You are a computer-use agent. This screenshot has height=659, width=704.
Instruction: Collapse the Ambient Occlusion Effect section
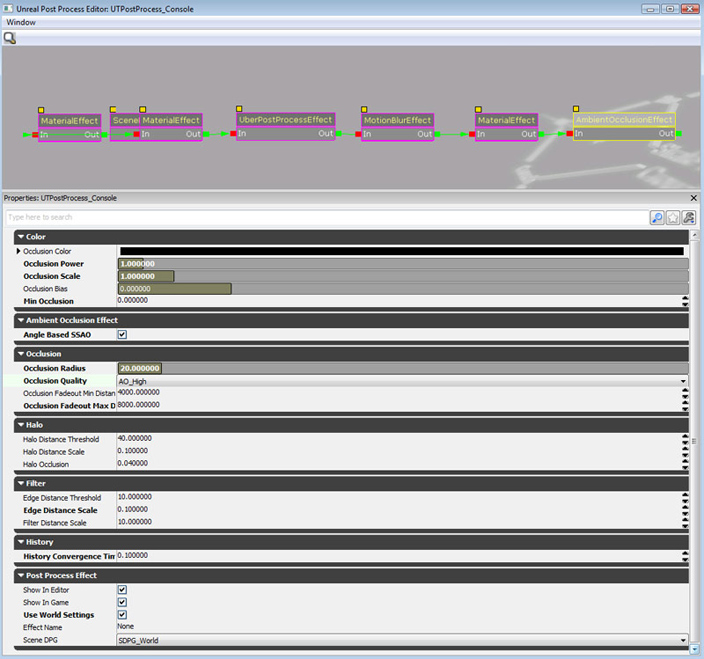click(21, 320)
